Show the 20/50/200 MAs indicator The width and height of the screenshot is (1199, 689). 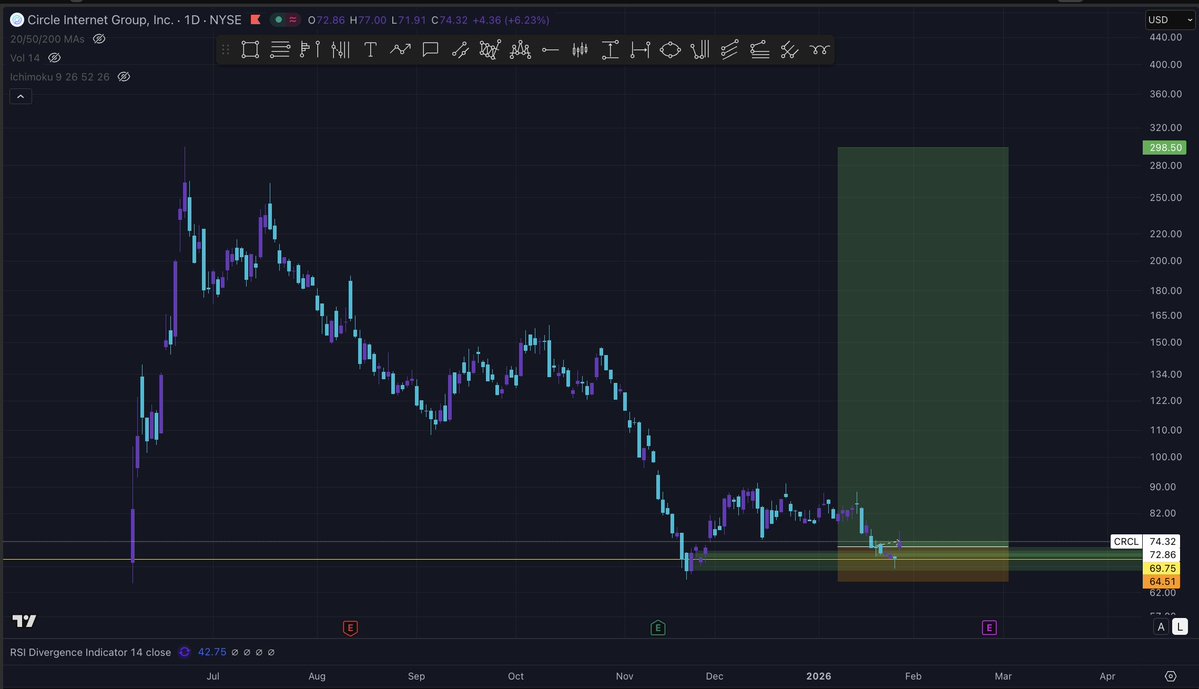99,38
